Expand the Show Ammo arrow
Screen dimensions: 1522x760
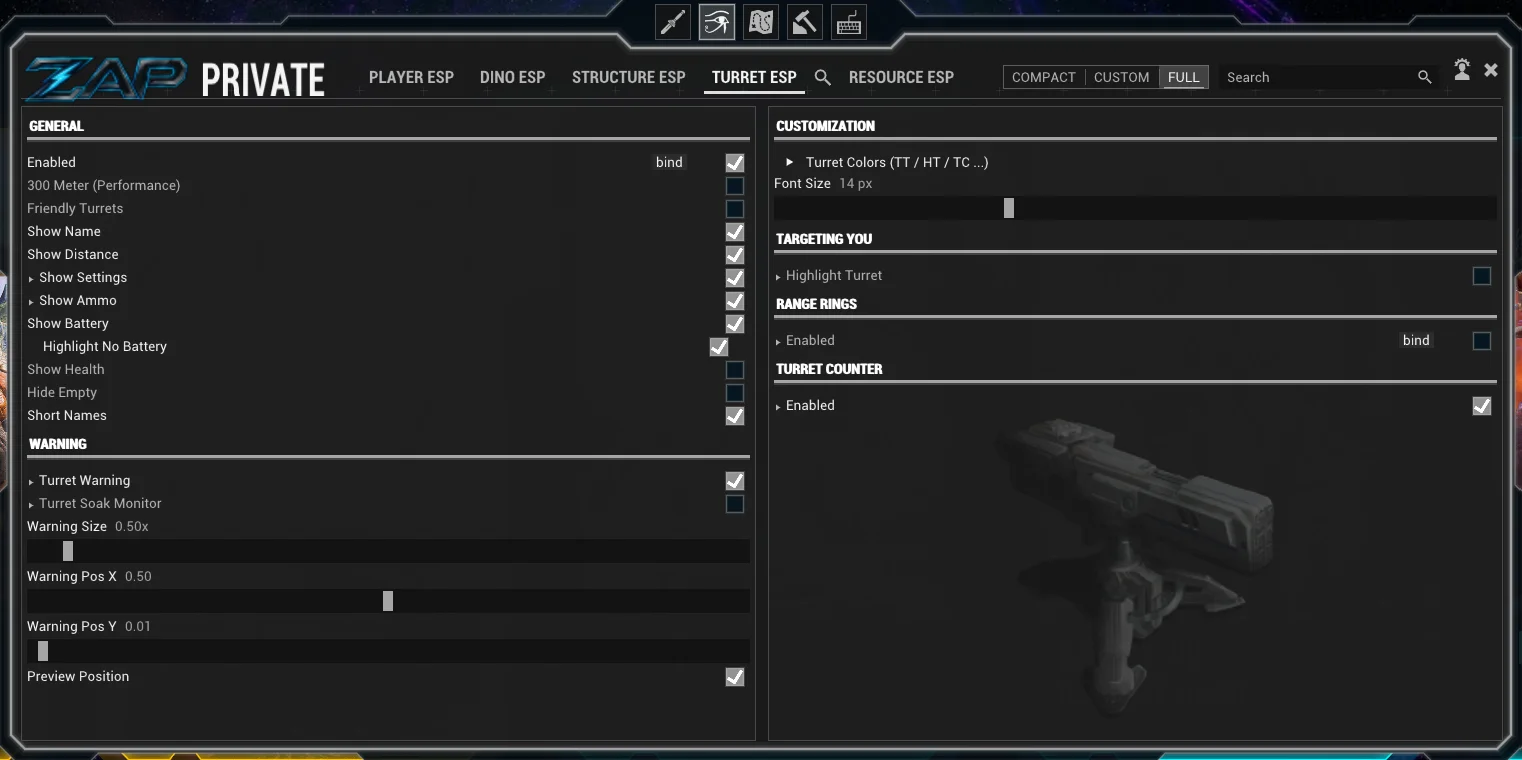31,301
